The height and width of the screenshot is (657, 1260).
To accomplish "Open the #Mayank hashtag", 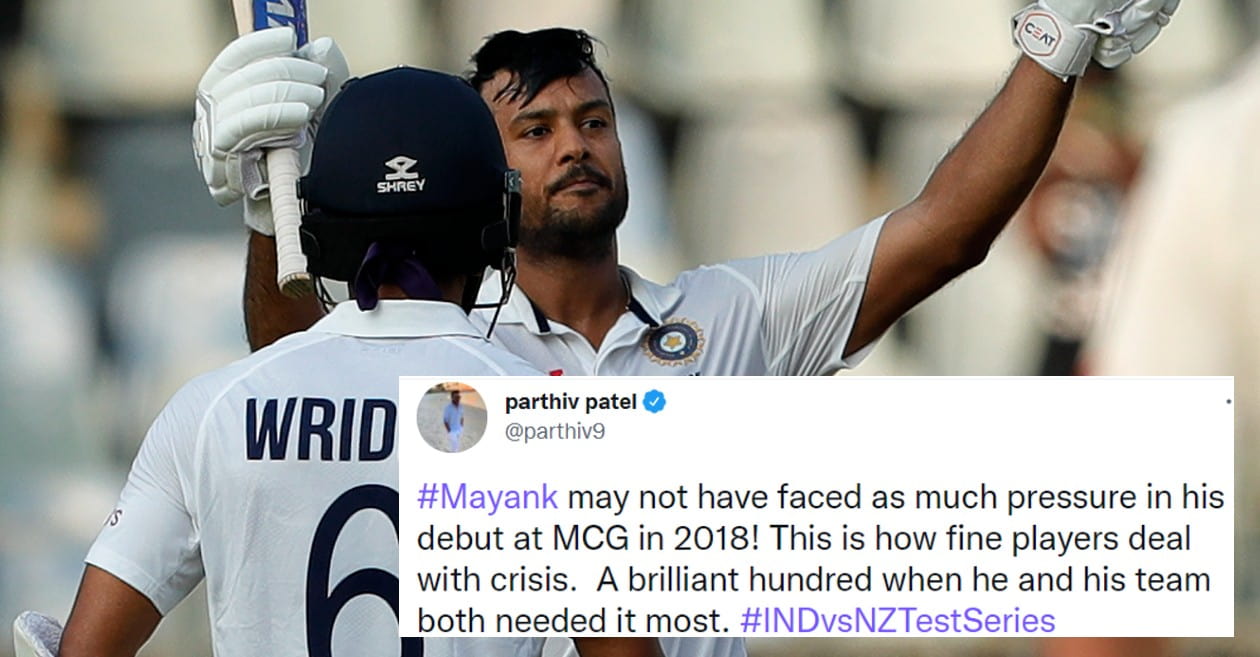I will pyautogui.click(x=489, y=498).
